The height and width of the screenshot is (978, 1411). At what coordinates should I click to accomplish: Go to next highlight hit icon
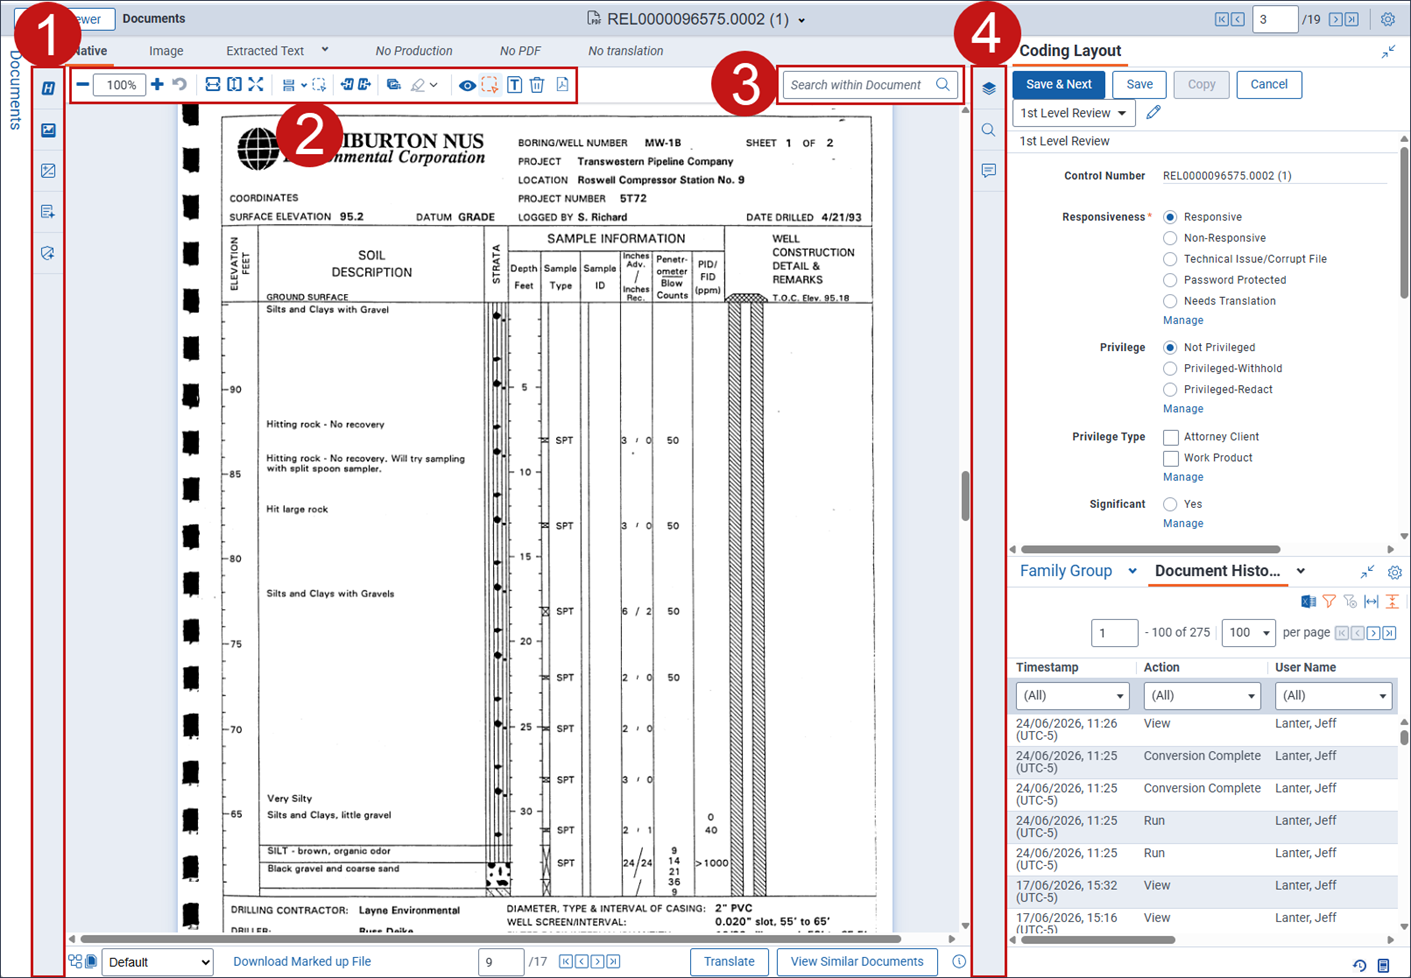pos(365,85)
